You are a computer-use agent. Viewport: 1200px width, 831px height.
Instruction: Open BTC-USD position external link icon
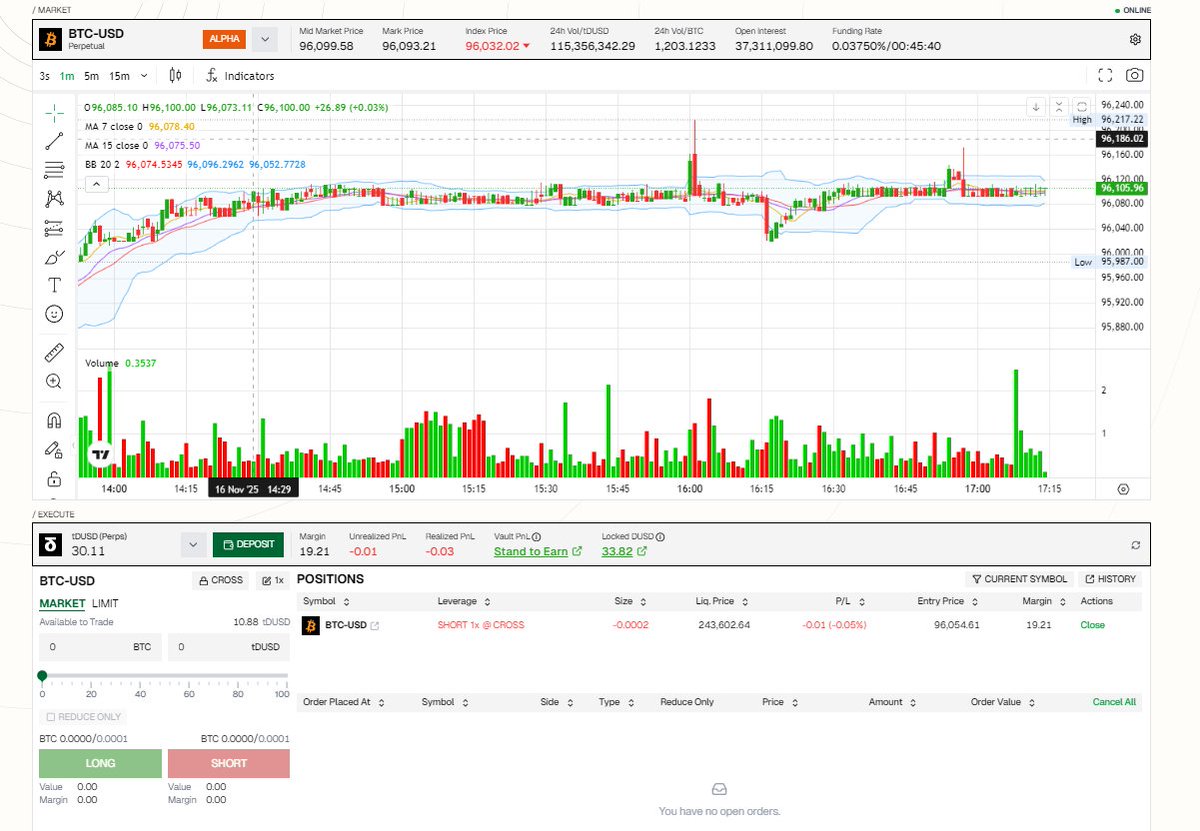375,626
